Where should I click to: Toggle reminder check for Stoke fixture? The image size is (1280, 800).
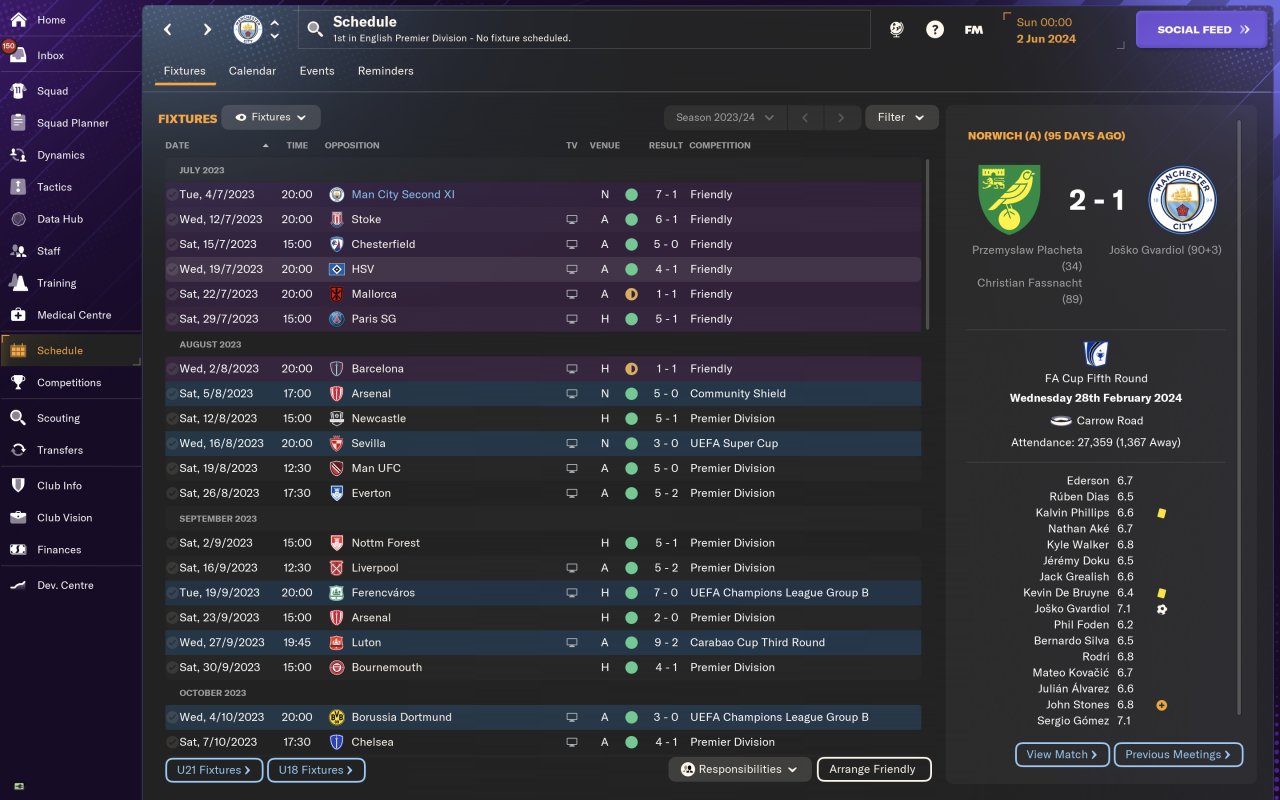click(x=172, y=220)
